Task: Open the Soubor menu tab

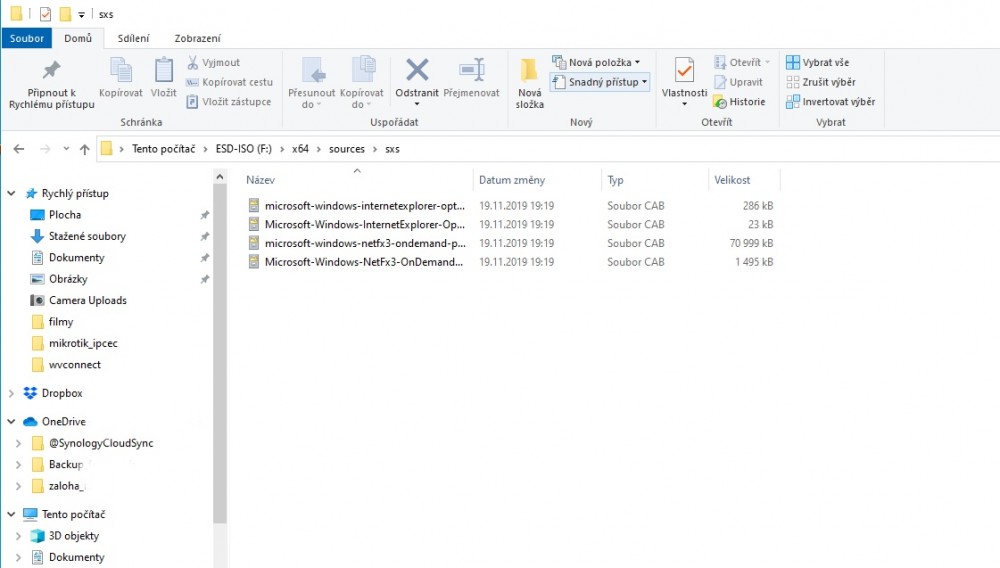Action: 27,38
